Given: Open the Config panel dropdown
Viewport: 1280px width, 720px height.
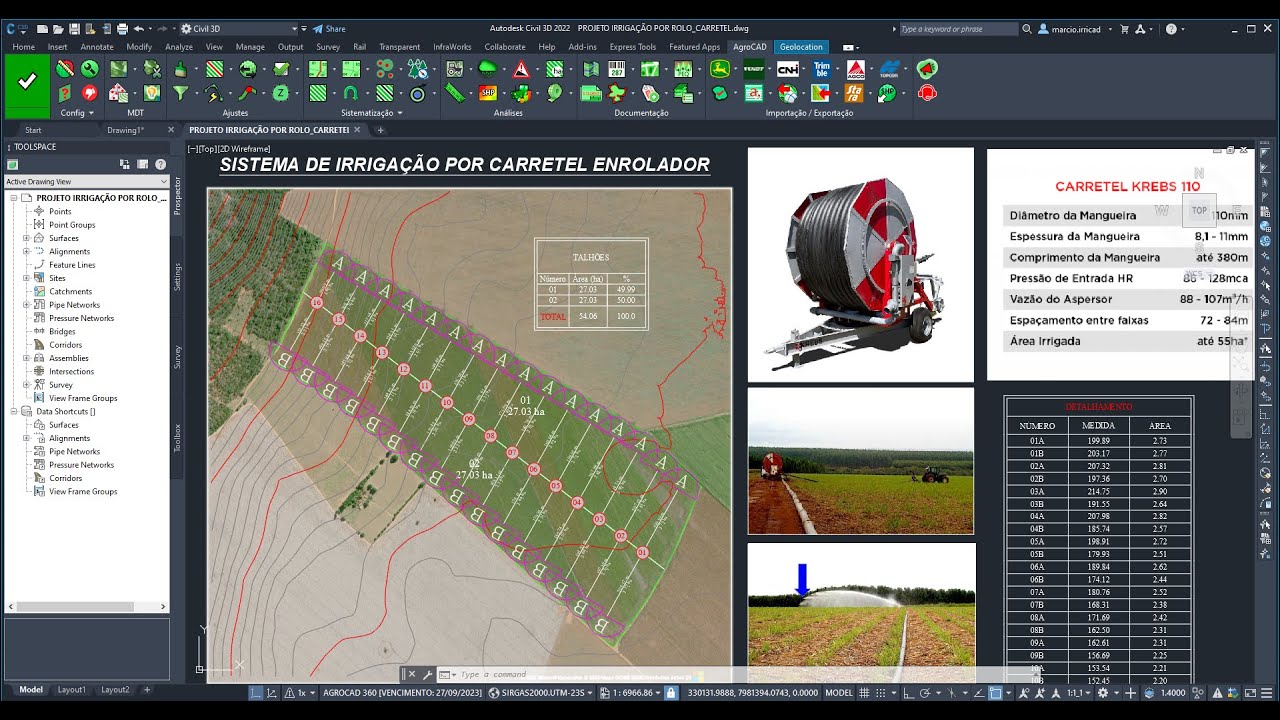Looking at the screenshot, I should point(77,113).
